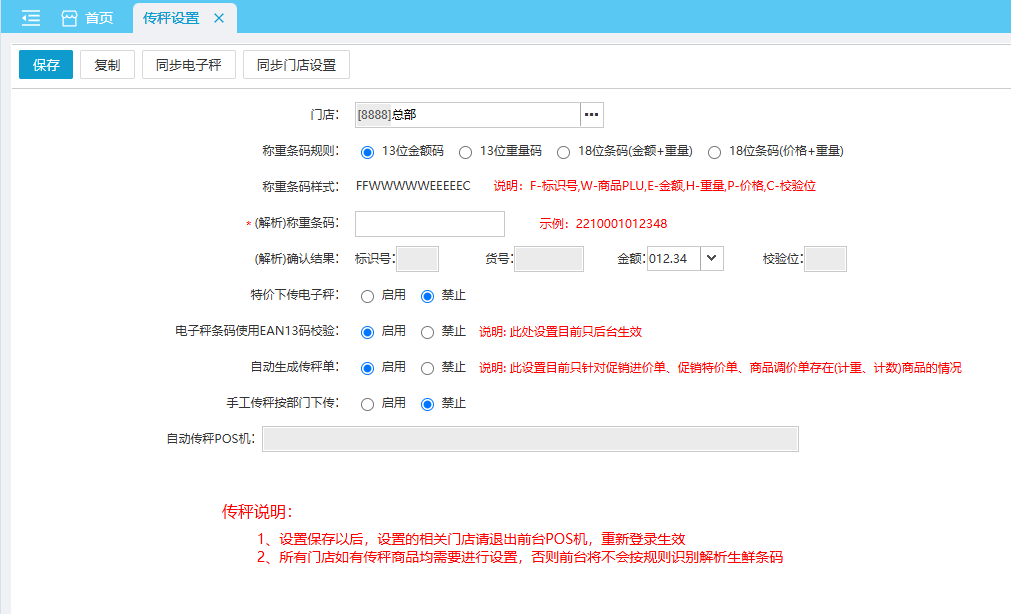Expand the 金额 dropdown arrow
This screenshot has height=614, width=1011.
(711, 259)
